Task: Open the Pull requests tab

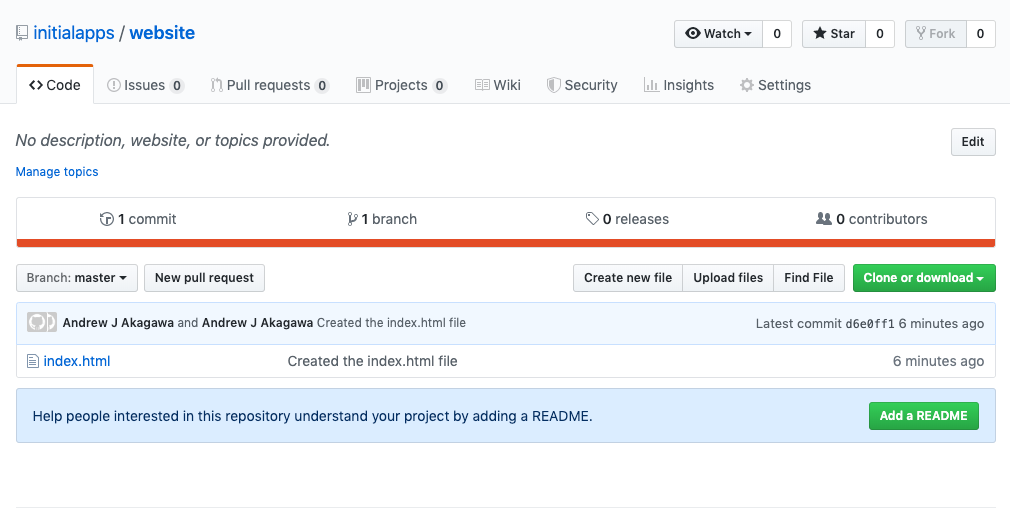Action: tap(269, 85)
